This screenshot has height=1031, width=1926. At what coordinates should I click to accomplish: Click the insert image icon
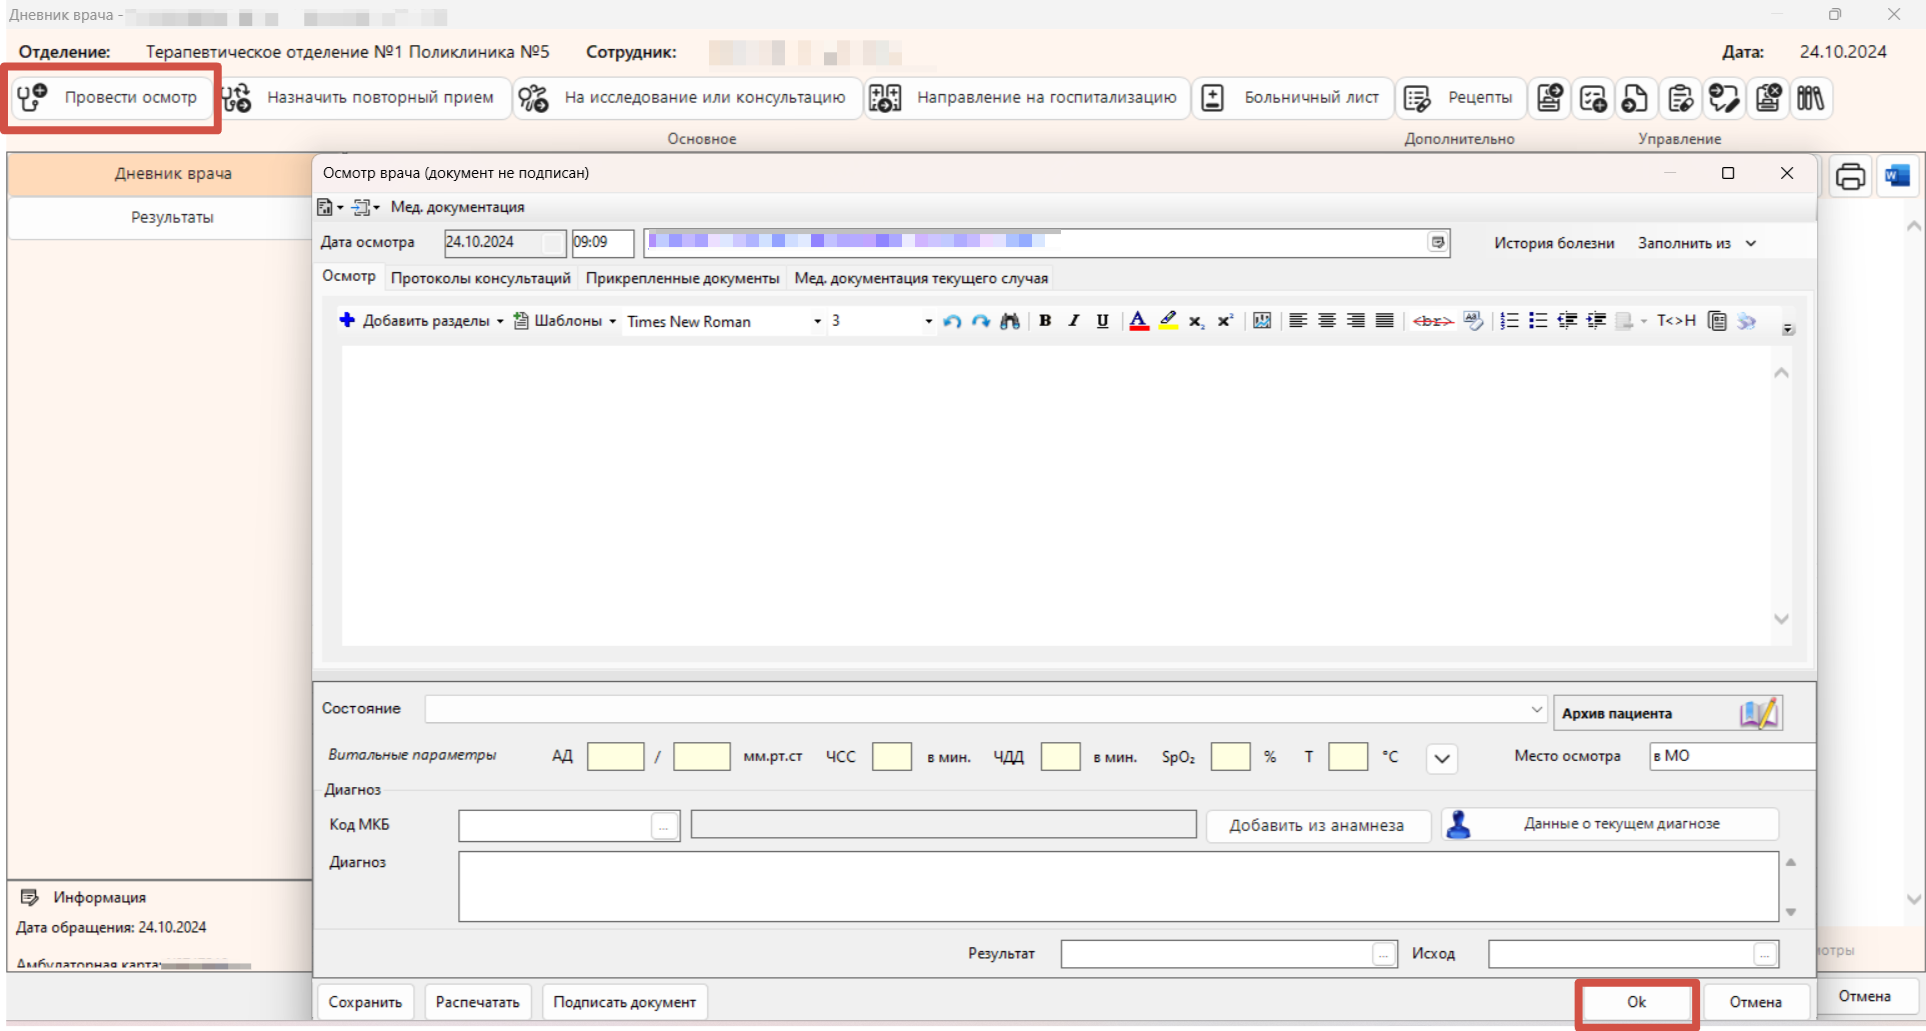click(x=1262, y=321)
